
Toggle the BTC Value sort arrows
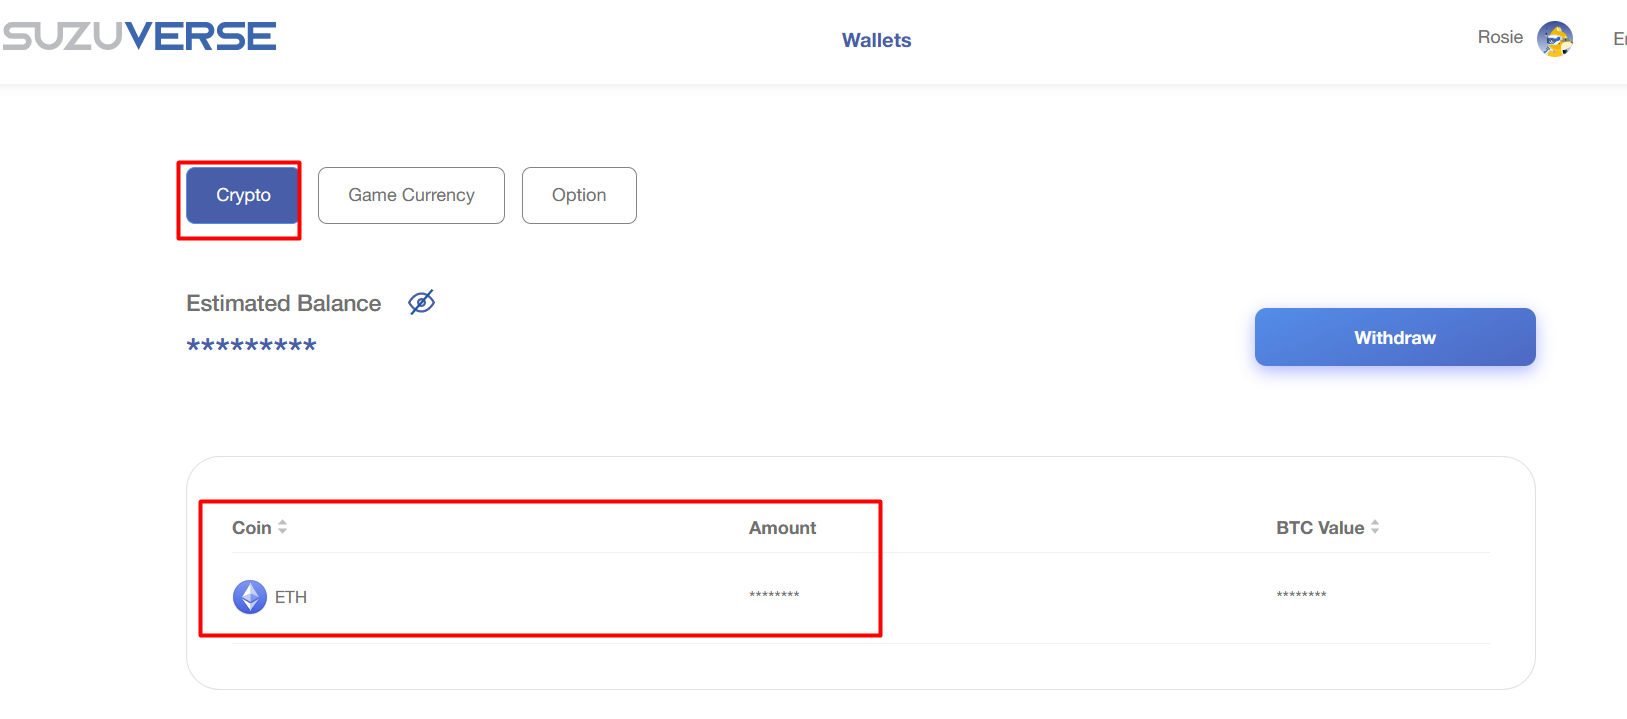click(x=1375, y=527)
